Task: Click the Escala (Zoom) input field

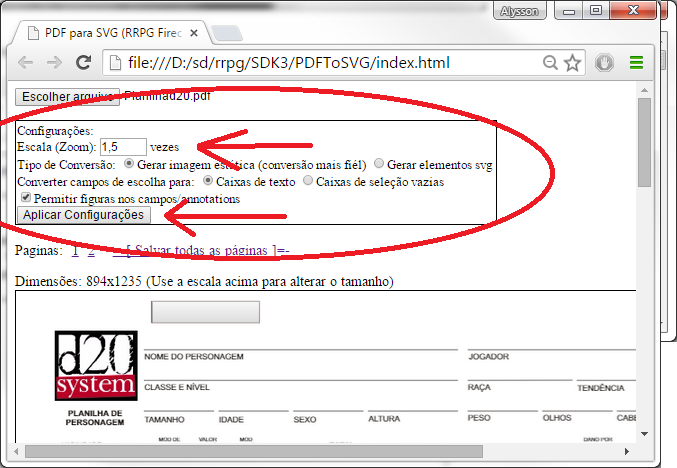Action: point(123,147)
